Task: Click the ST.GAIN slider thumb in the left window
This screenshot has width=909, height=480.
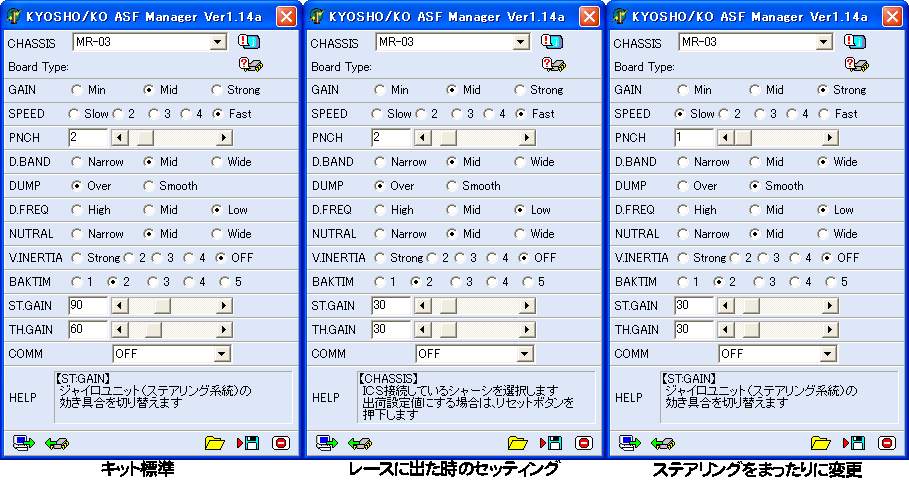Action: point(162,306)
